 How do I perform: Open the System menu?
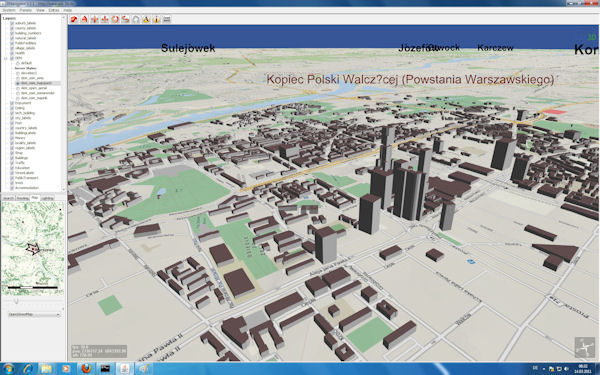(9, 10)
